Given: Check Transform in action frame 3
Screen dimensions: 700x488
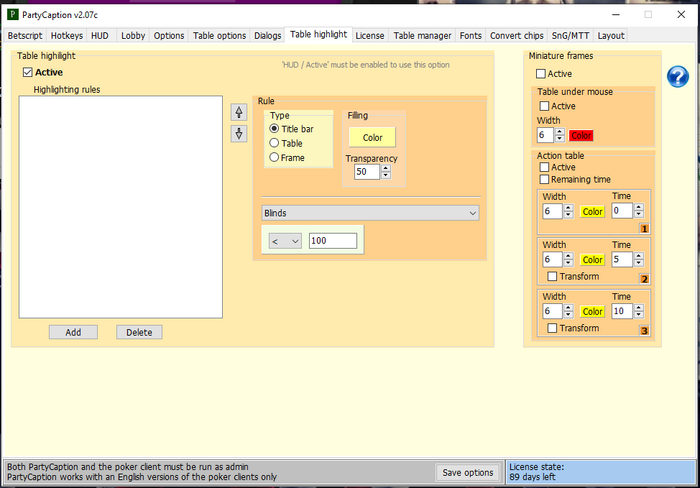Looking at the screenshot, I should pos(552,328).
